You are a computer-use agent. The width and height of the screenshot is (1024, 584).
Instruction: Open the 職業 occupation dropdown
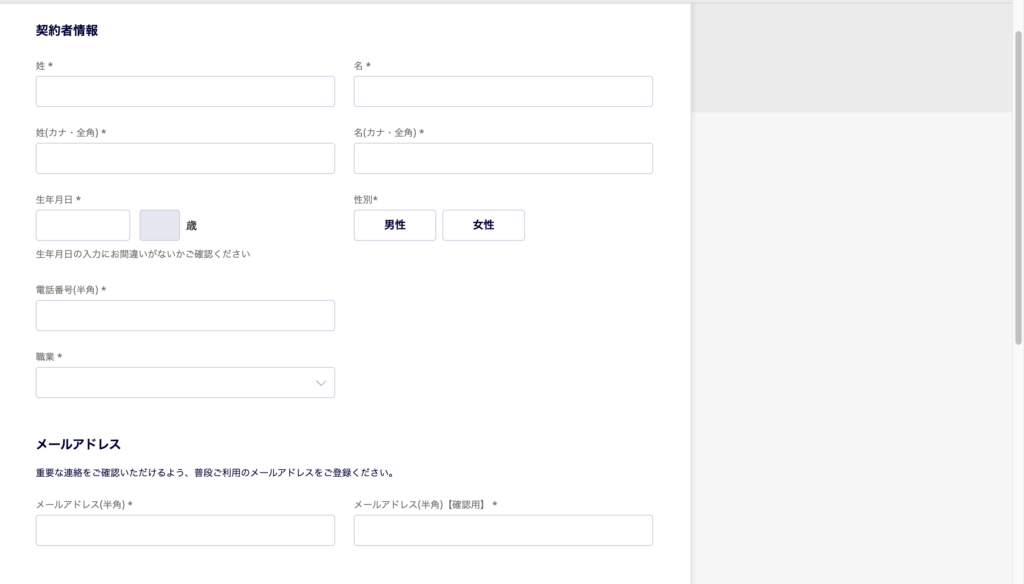coord(185,382)
